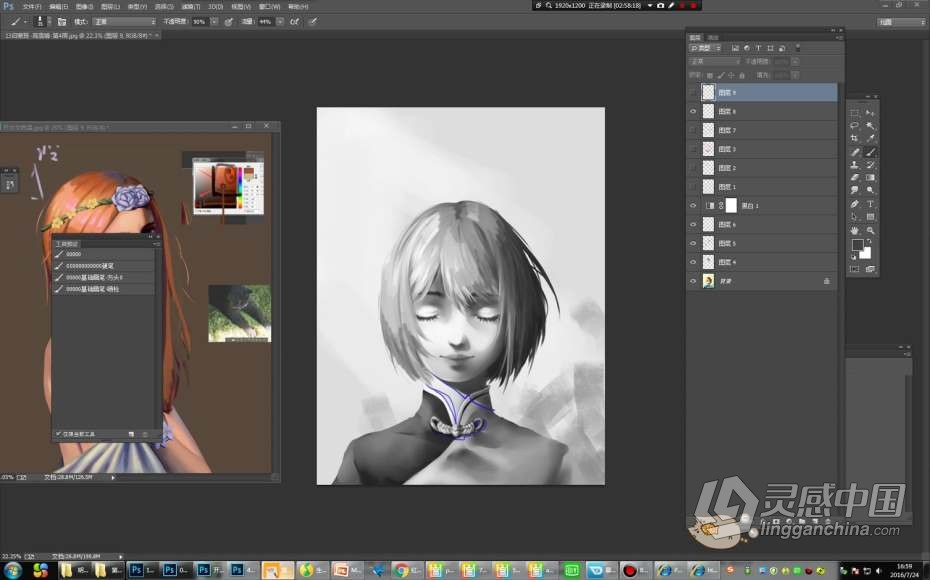The width and height of the screenshot is (930, 580).
Task: Click the screen mode icon in the toolbox
Action: coord(870,269)
